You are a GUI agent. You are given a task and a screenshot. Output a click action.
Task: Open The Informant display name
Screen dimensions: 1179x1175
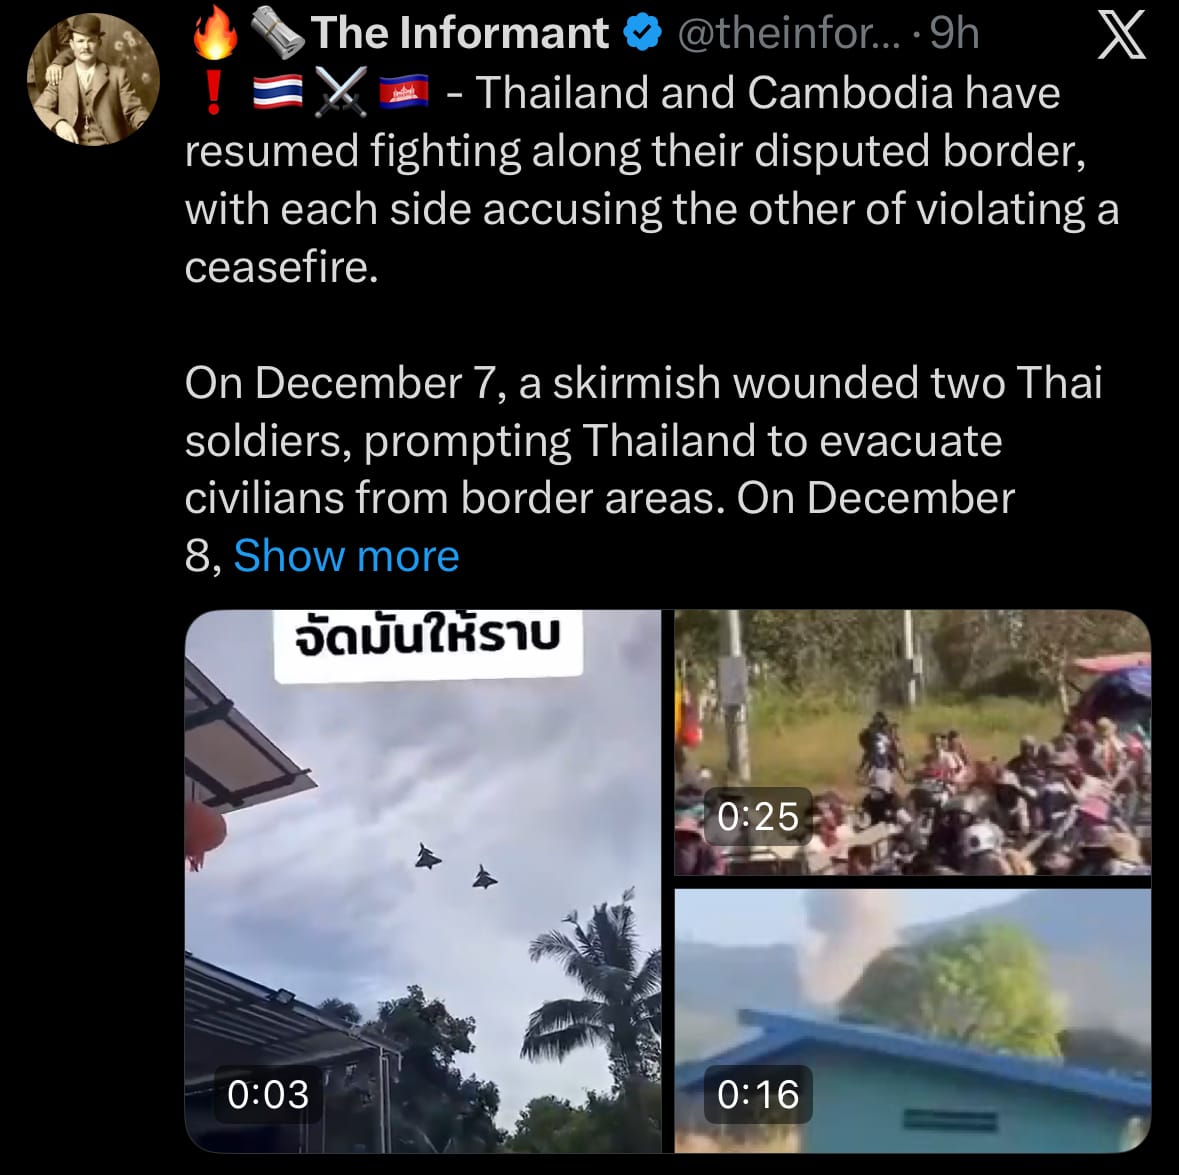pyautogui.click(x=460, y=33)
